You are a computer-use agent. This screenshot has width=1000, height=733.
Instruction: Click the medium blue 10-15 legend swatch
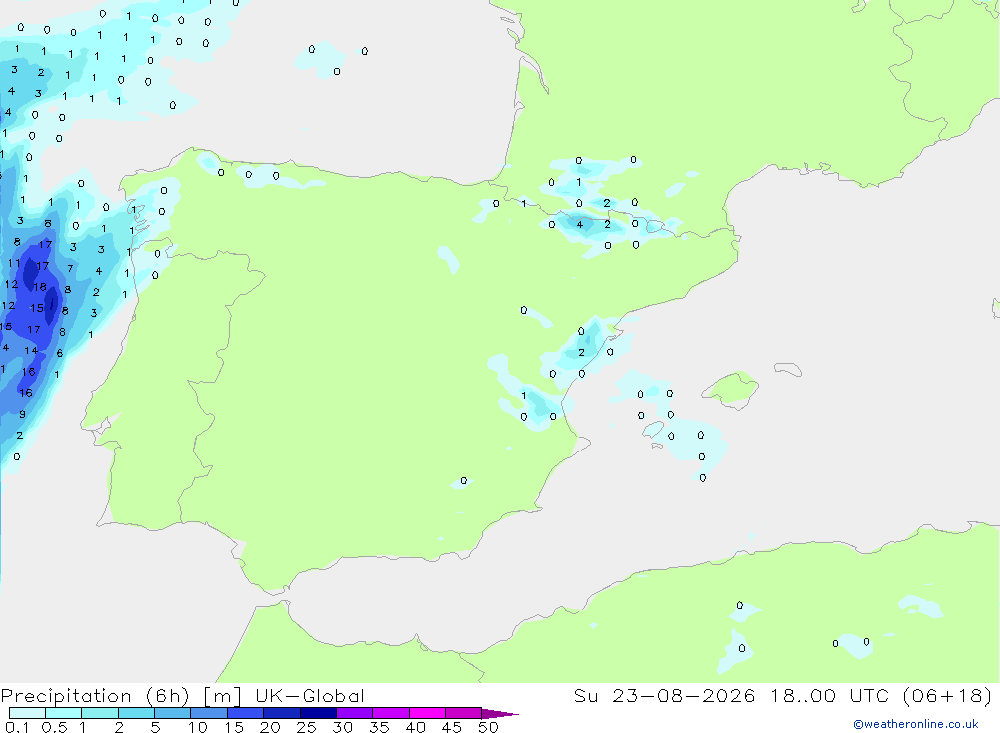pyautogui.click(x=209, y=713)
